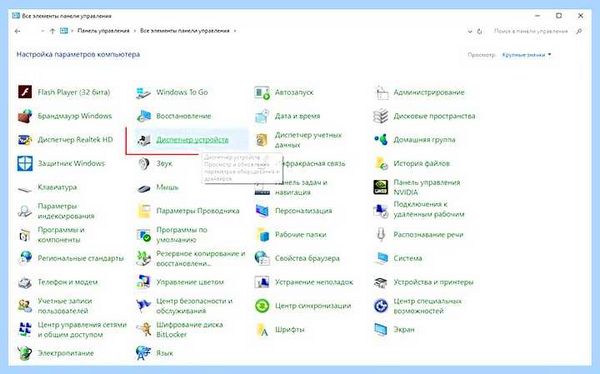Open the Восстановление icon

tap(144, 116)
